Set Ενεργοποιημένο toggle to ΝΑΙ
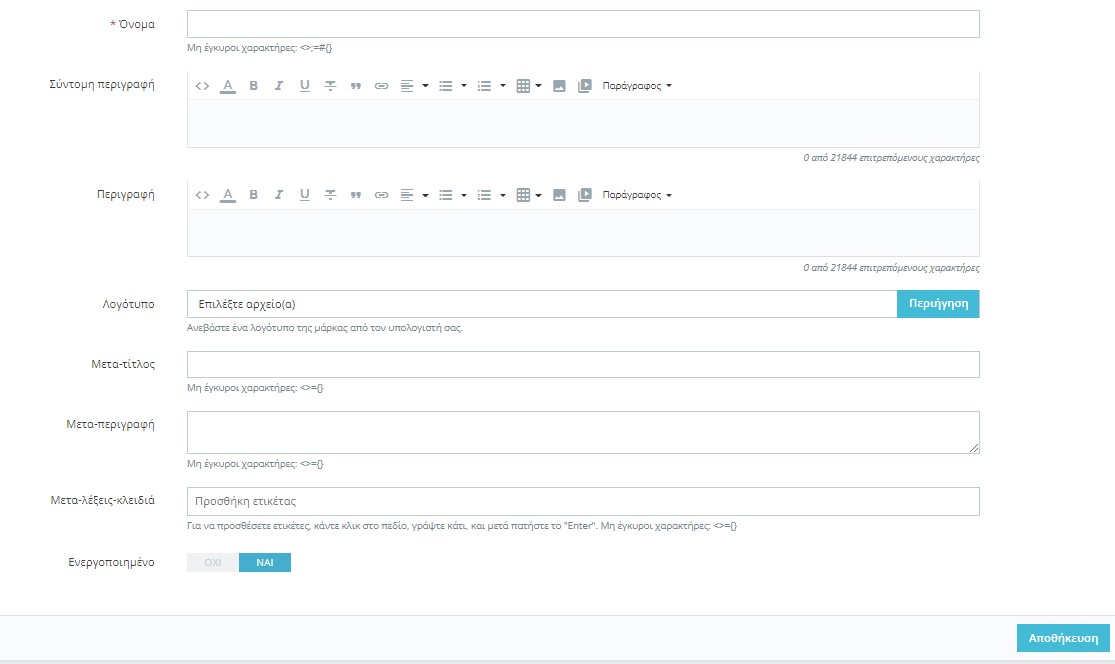Screen dimensions: 1115x664 point(265,563)
